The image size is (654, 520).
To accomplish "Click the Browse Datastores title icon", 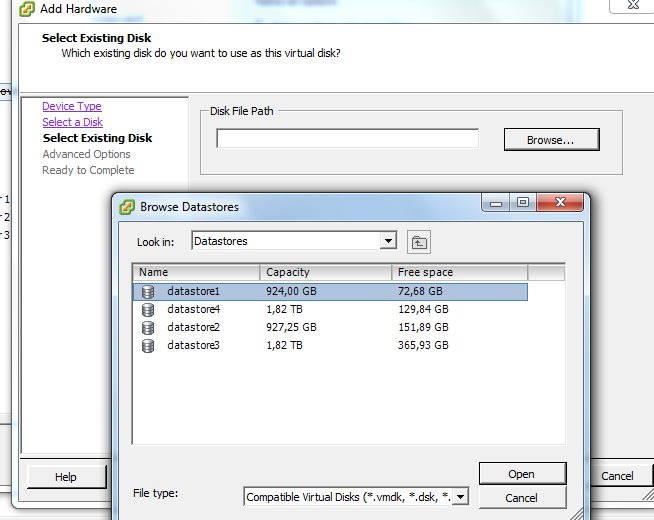I will (x=127, y=207).
